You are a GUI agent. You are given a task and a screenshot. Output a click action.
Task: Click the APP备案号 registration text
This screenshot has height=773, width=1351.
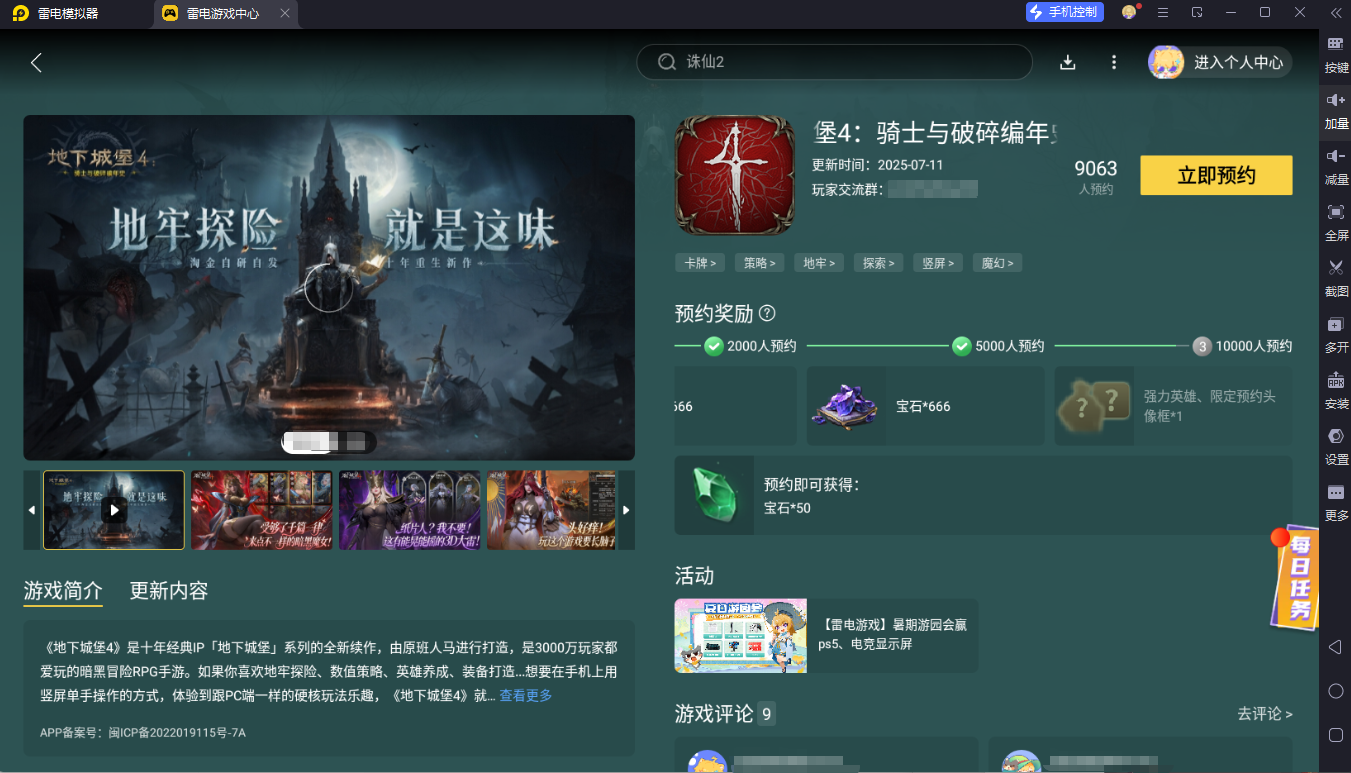143,733
